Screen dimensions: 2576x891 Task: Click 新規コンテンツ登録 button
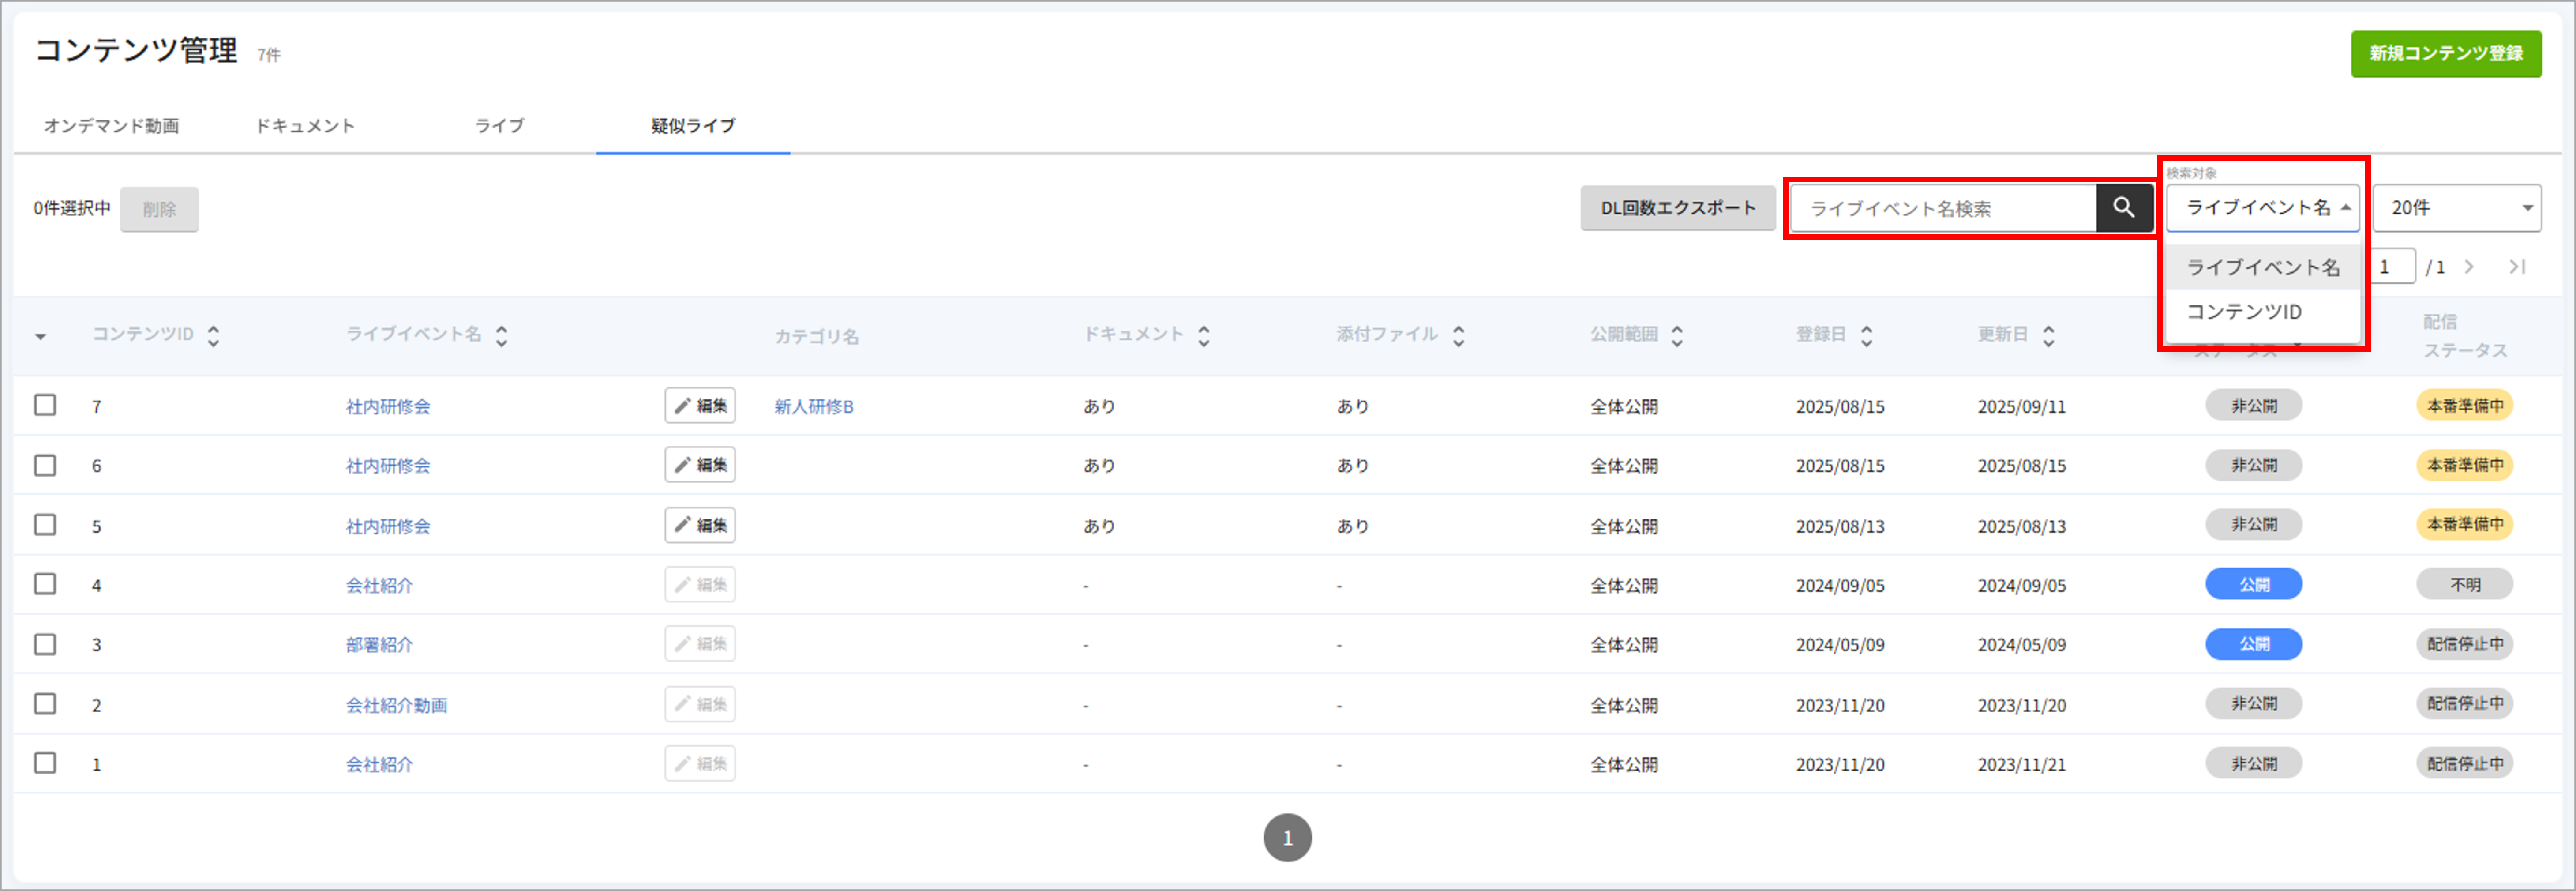tap(2446, 54)
